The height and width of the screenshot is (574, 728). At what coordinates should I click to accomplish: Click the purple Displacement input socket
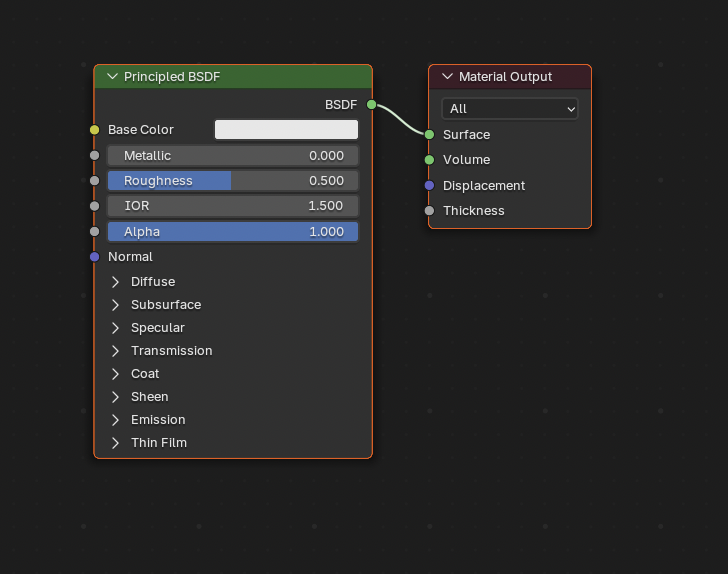pyautogui.click(x=429, y=185)
